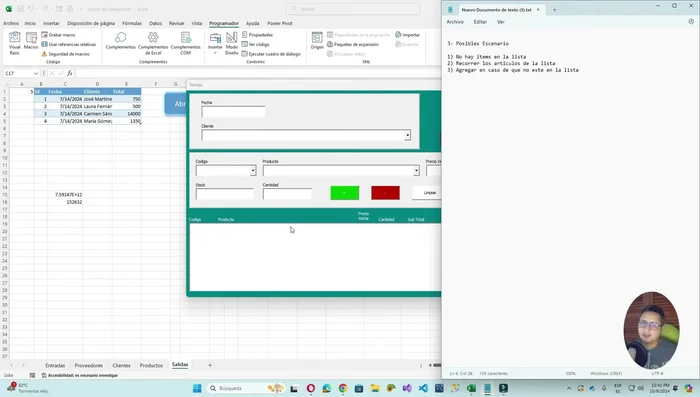
Task: Switch to the Insertar ribbon tab
Action: (51, 23)
